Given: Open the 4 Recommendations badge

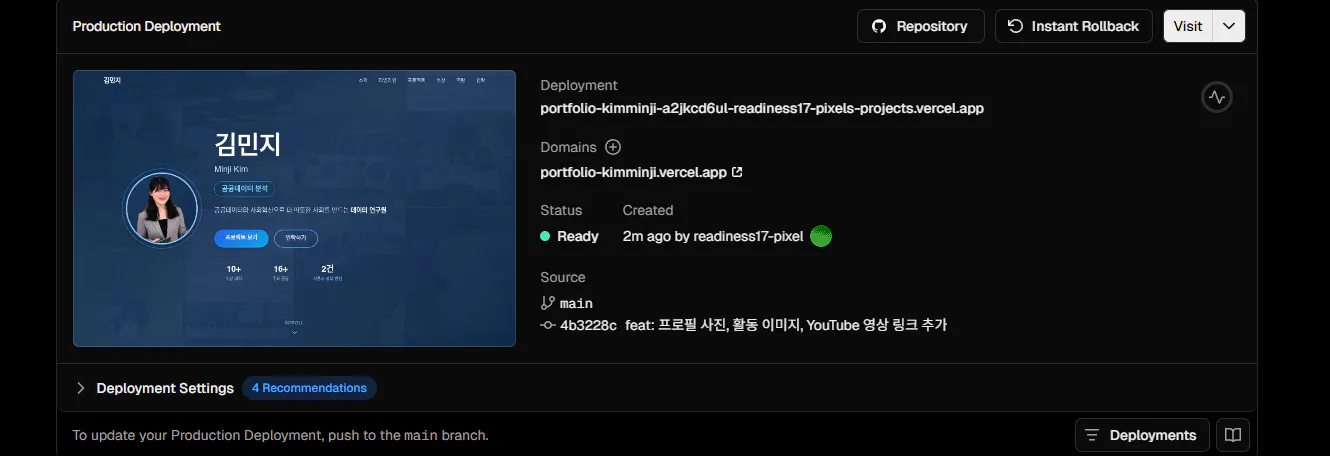Looking at the screenshot, I should [x=309, y=388].
